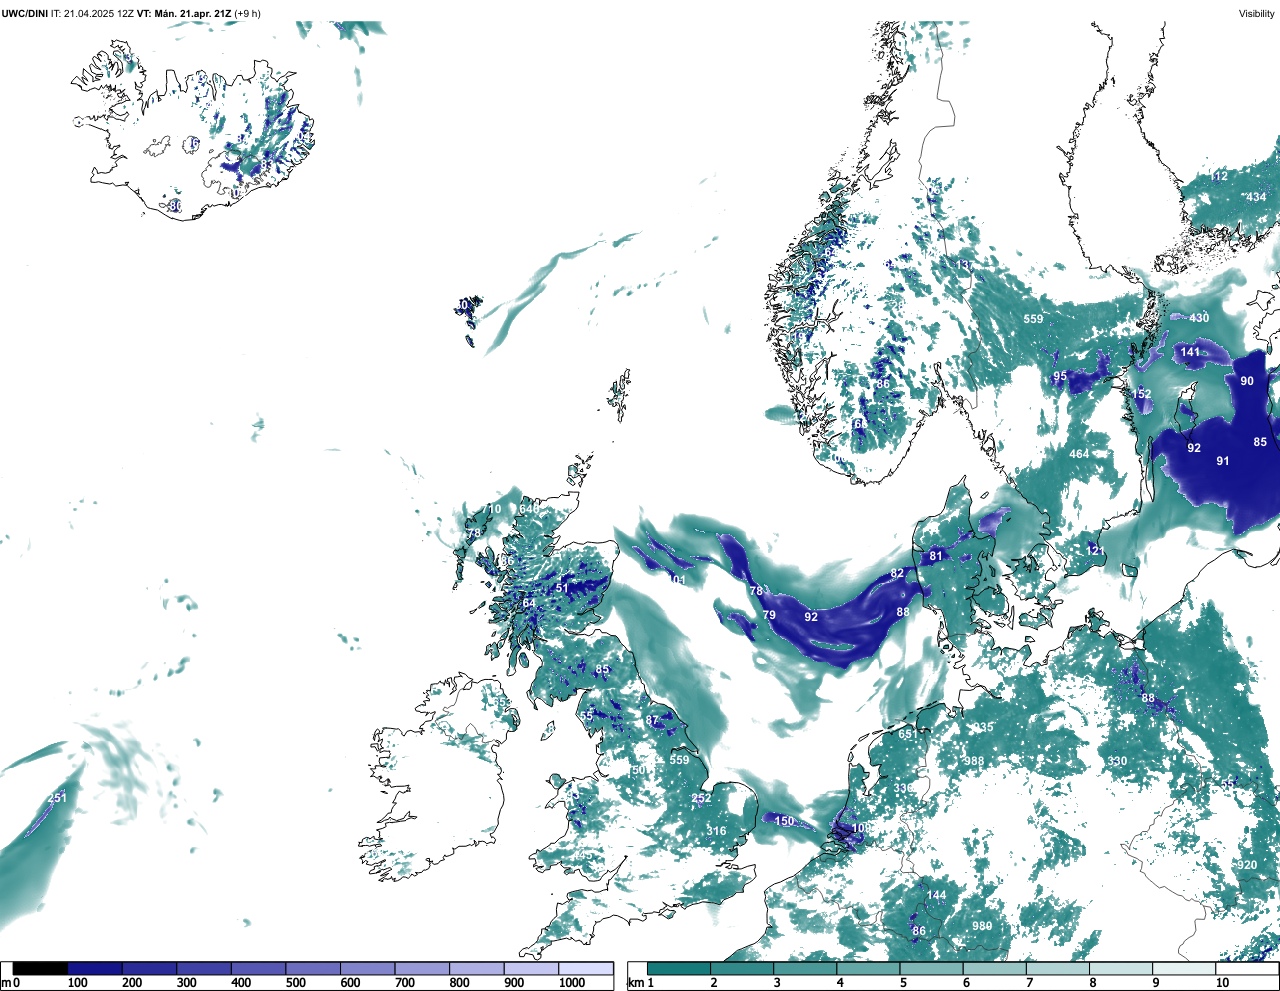Click the '935' value over northern Germany
This screenshot has height=991, width=1280.
pos(984,727)
